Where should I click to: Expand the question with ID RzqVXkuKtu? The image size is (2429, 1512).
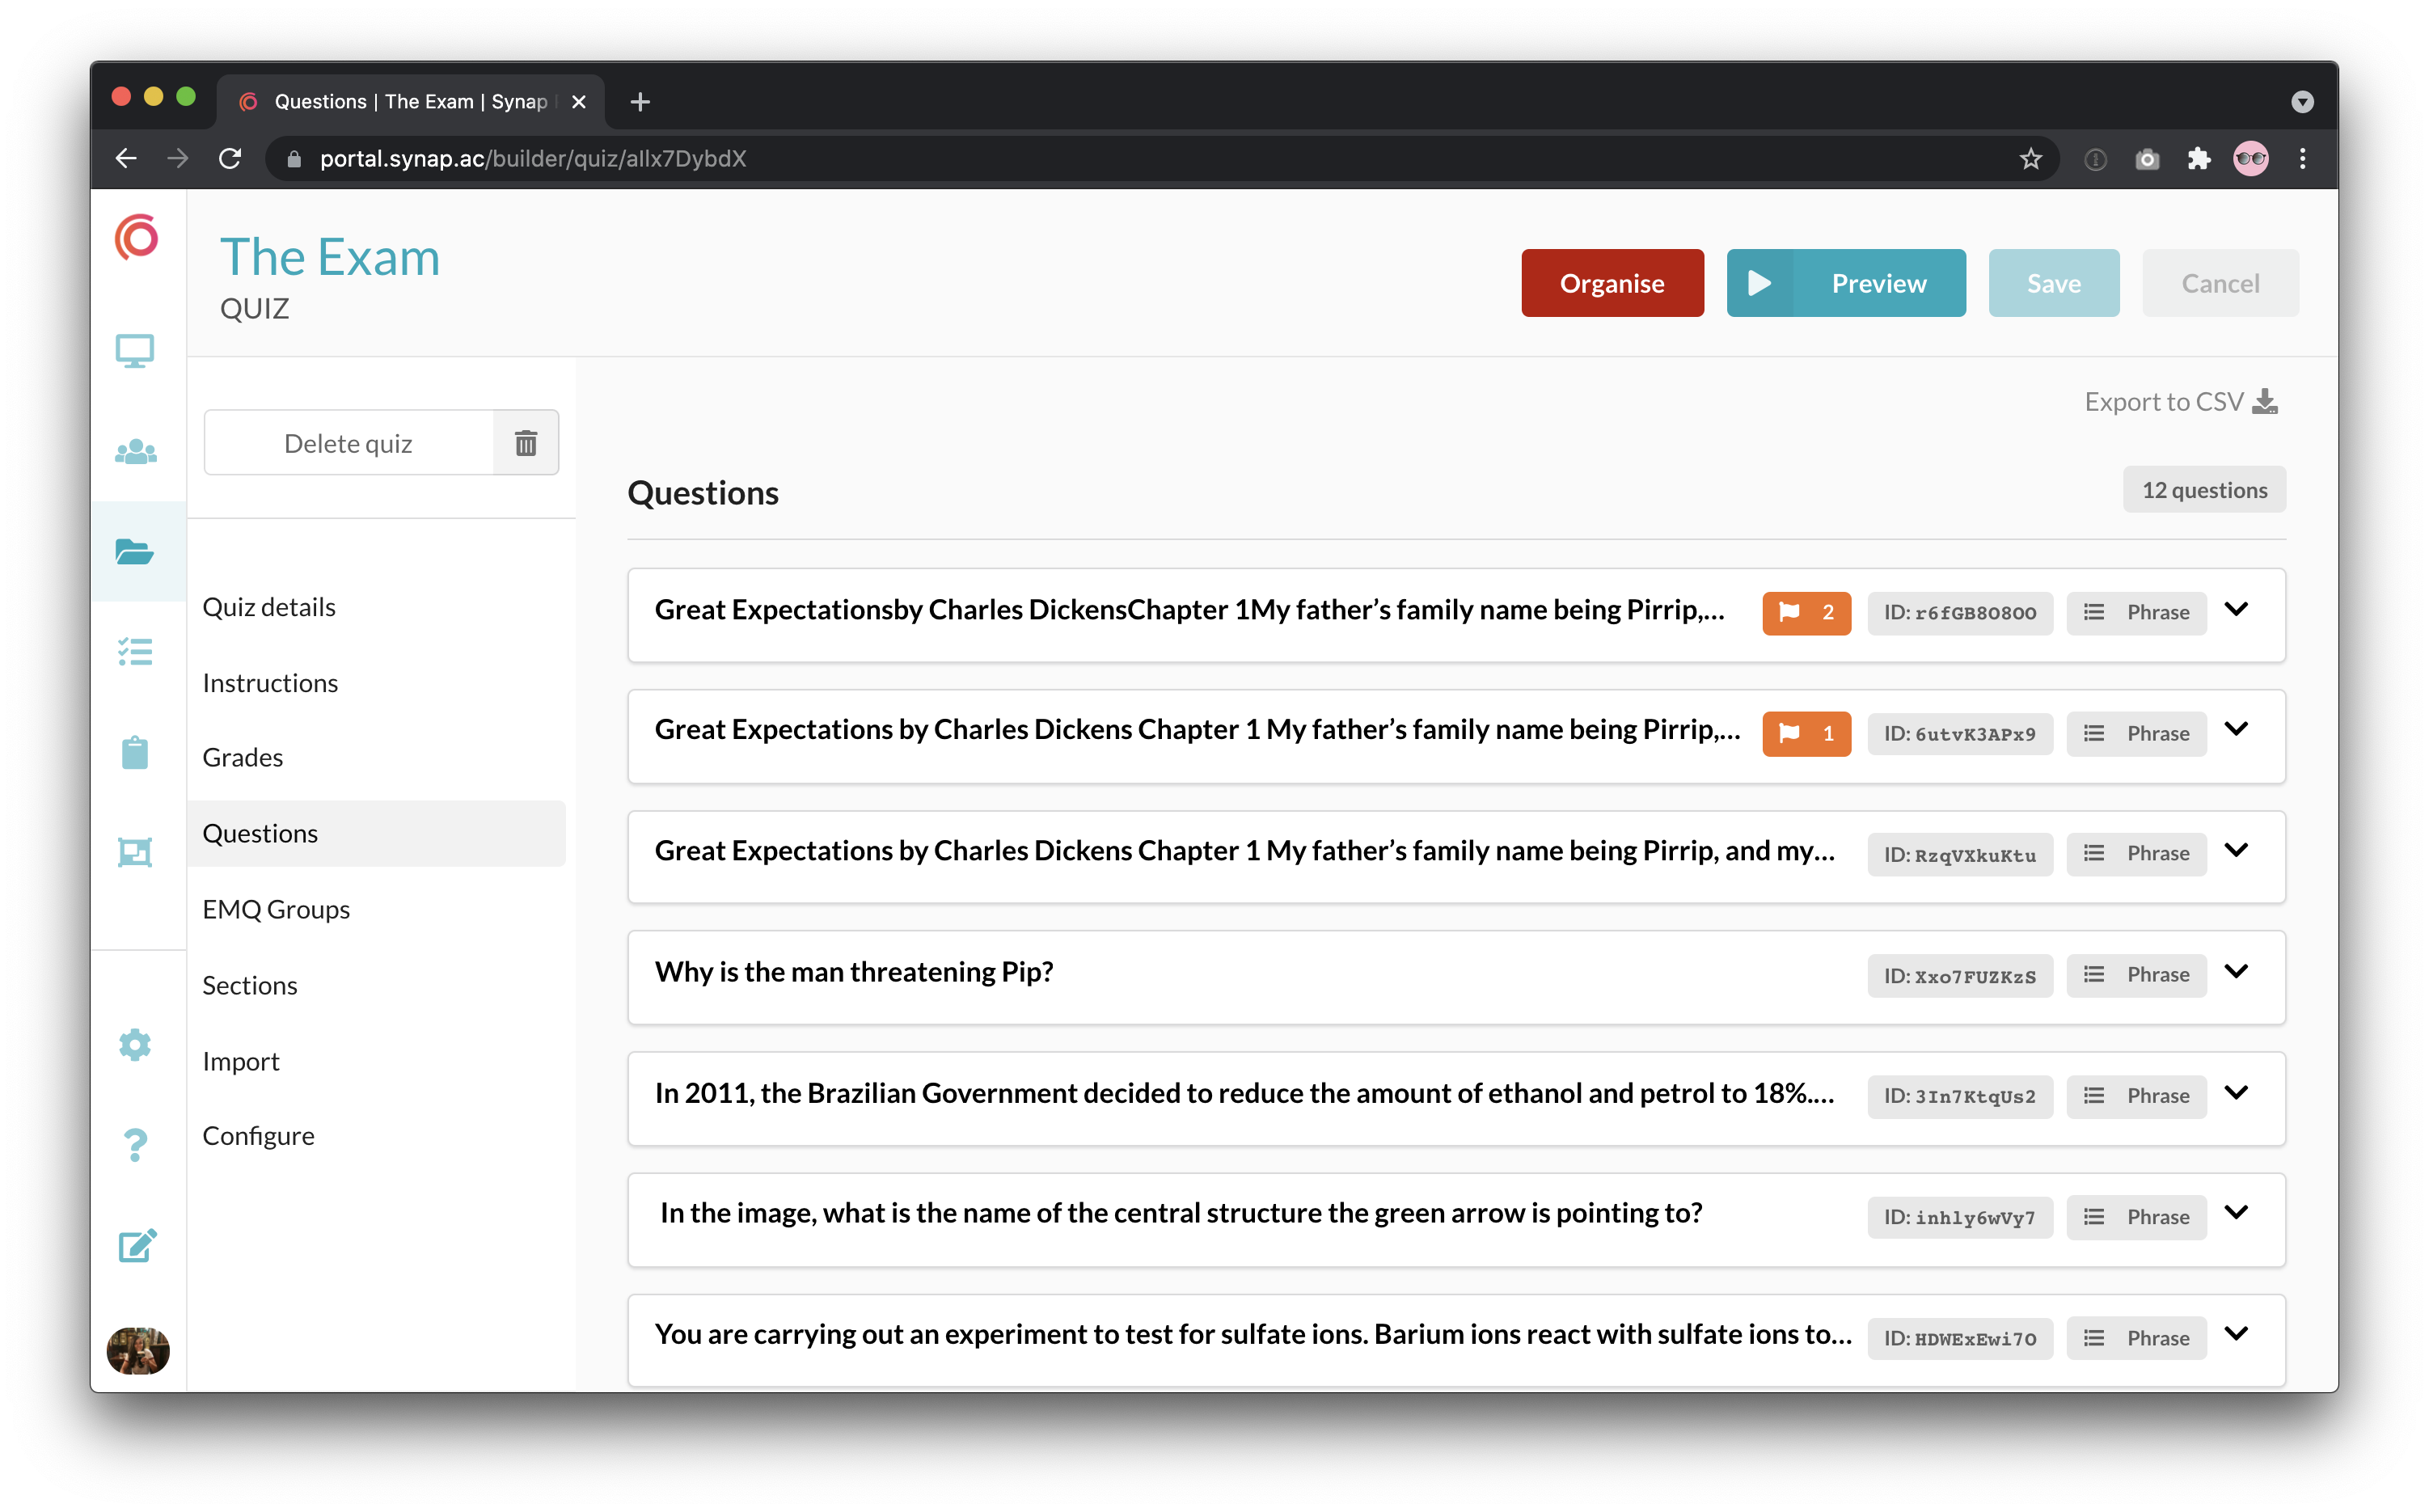coord(2237,851)
